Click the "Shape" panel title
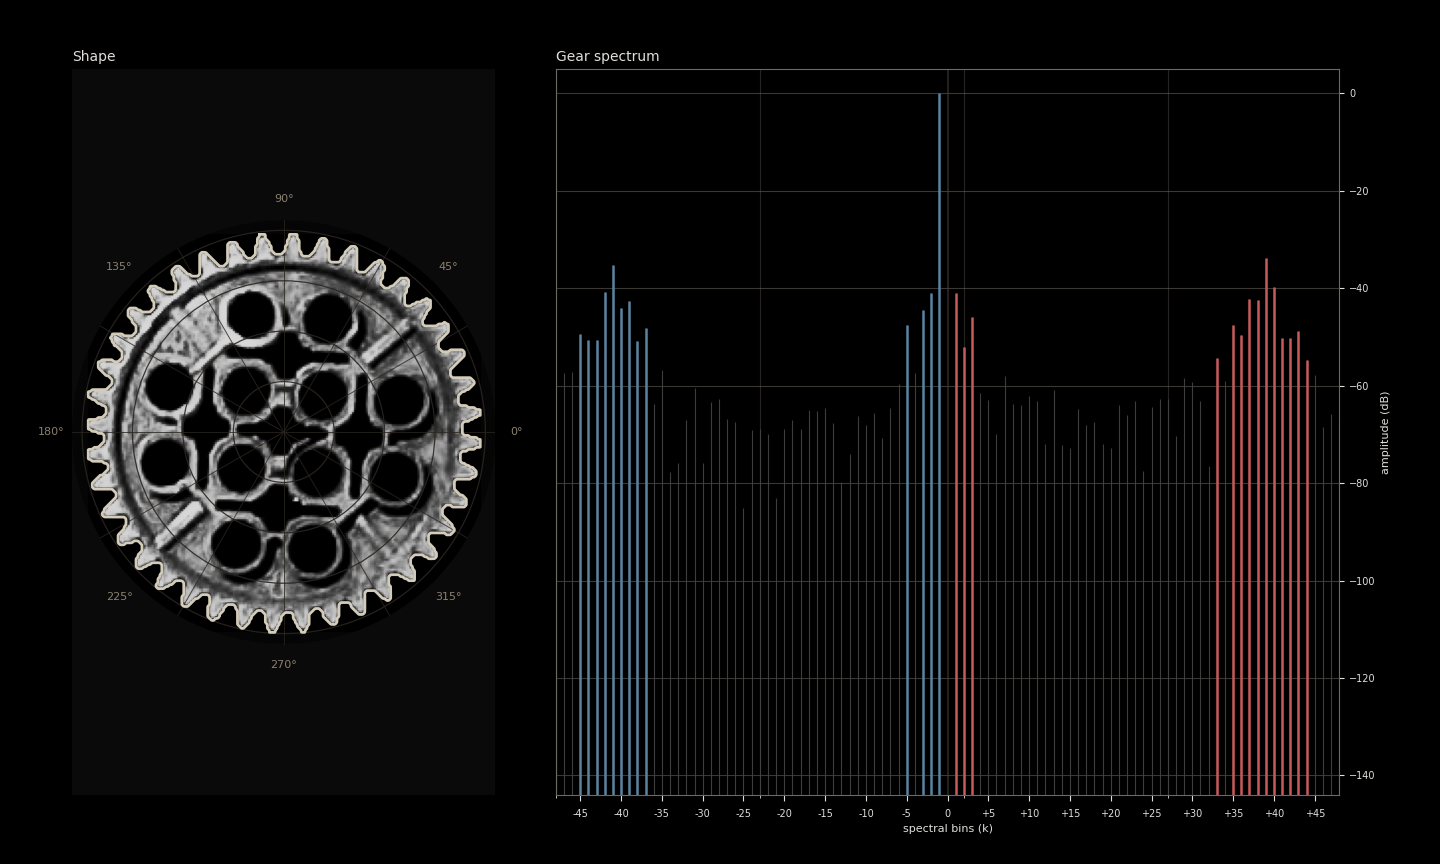 pos(94,57)
